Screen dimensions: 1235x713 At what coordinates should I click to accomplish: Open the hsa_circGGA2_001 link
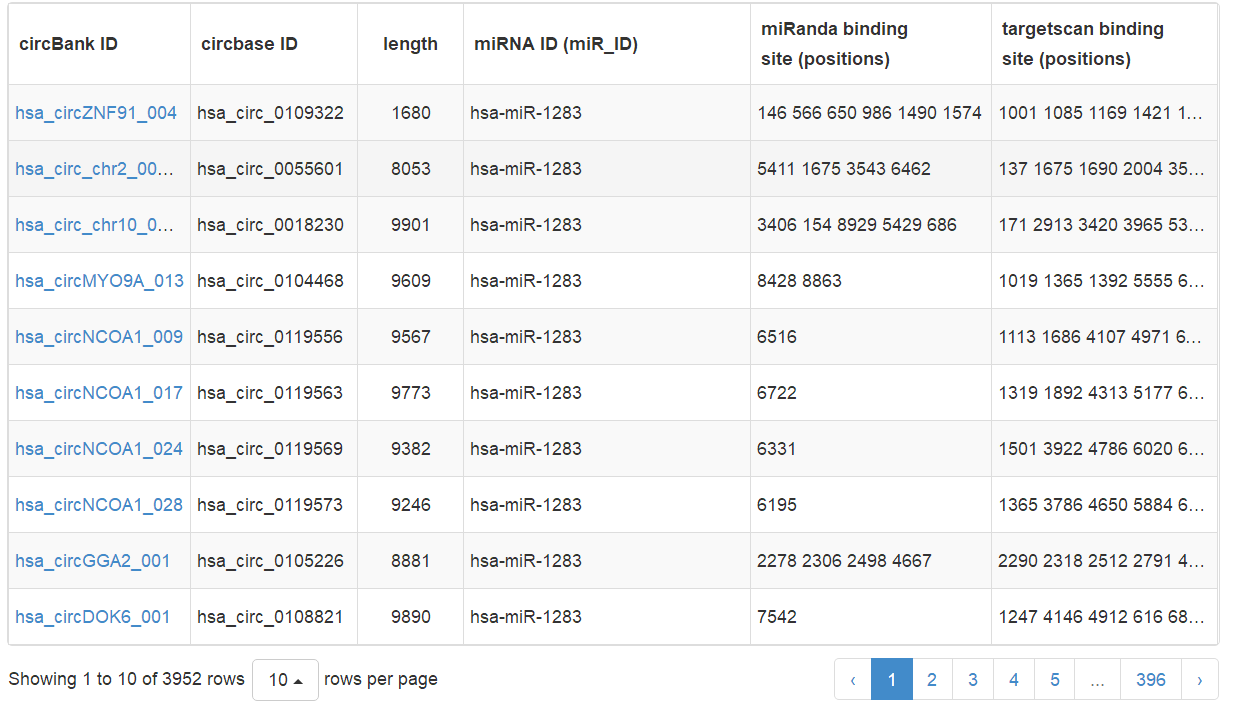click(x=93, y=561)
